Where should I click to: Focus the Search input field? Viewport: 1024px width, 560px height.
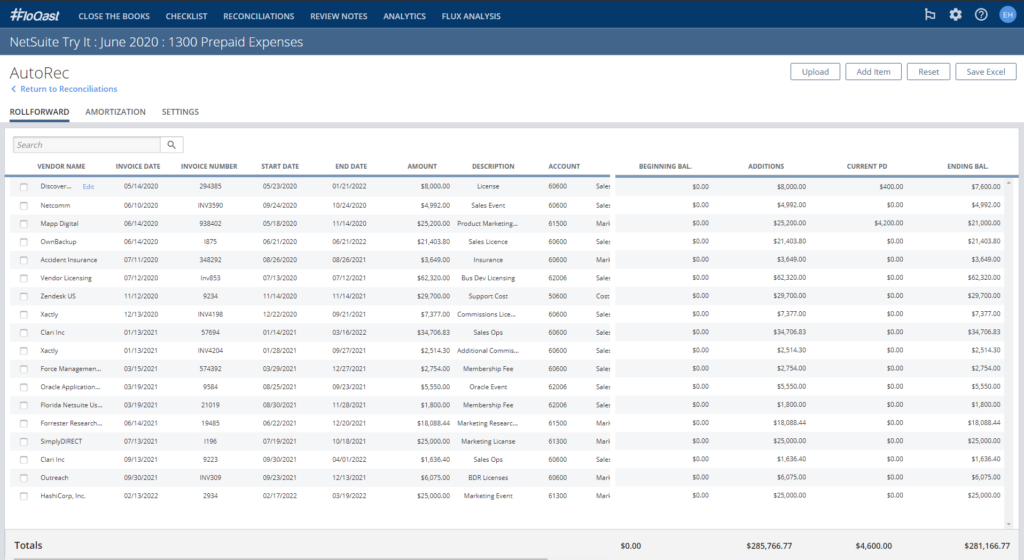tap(87, 145)
